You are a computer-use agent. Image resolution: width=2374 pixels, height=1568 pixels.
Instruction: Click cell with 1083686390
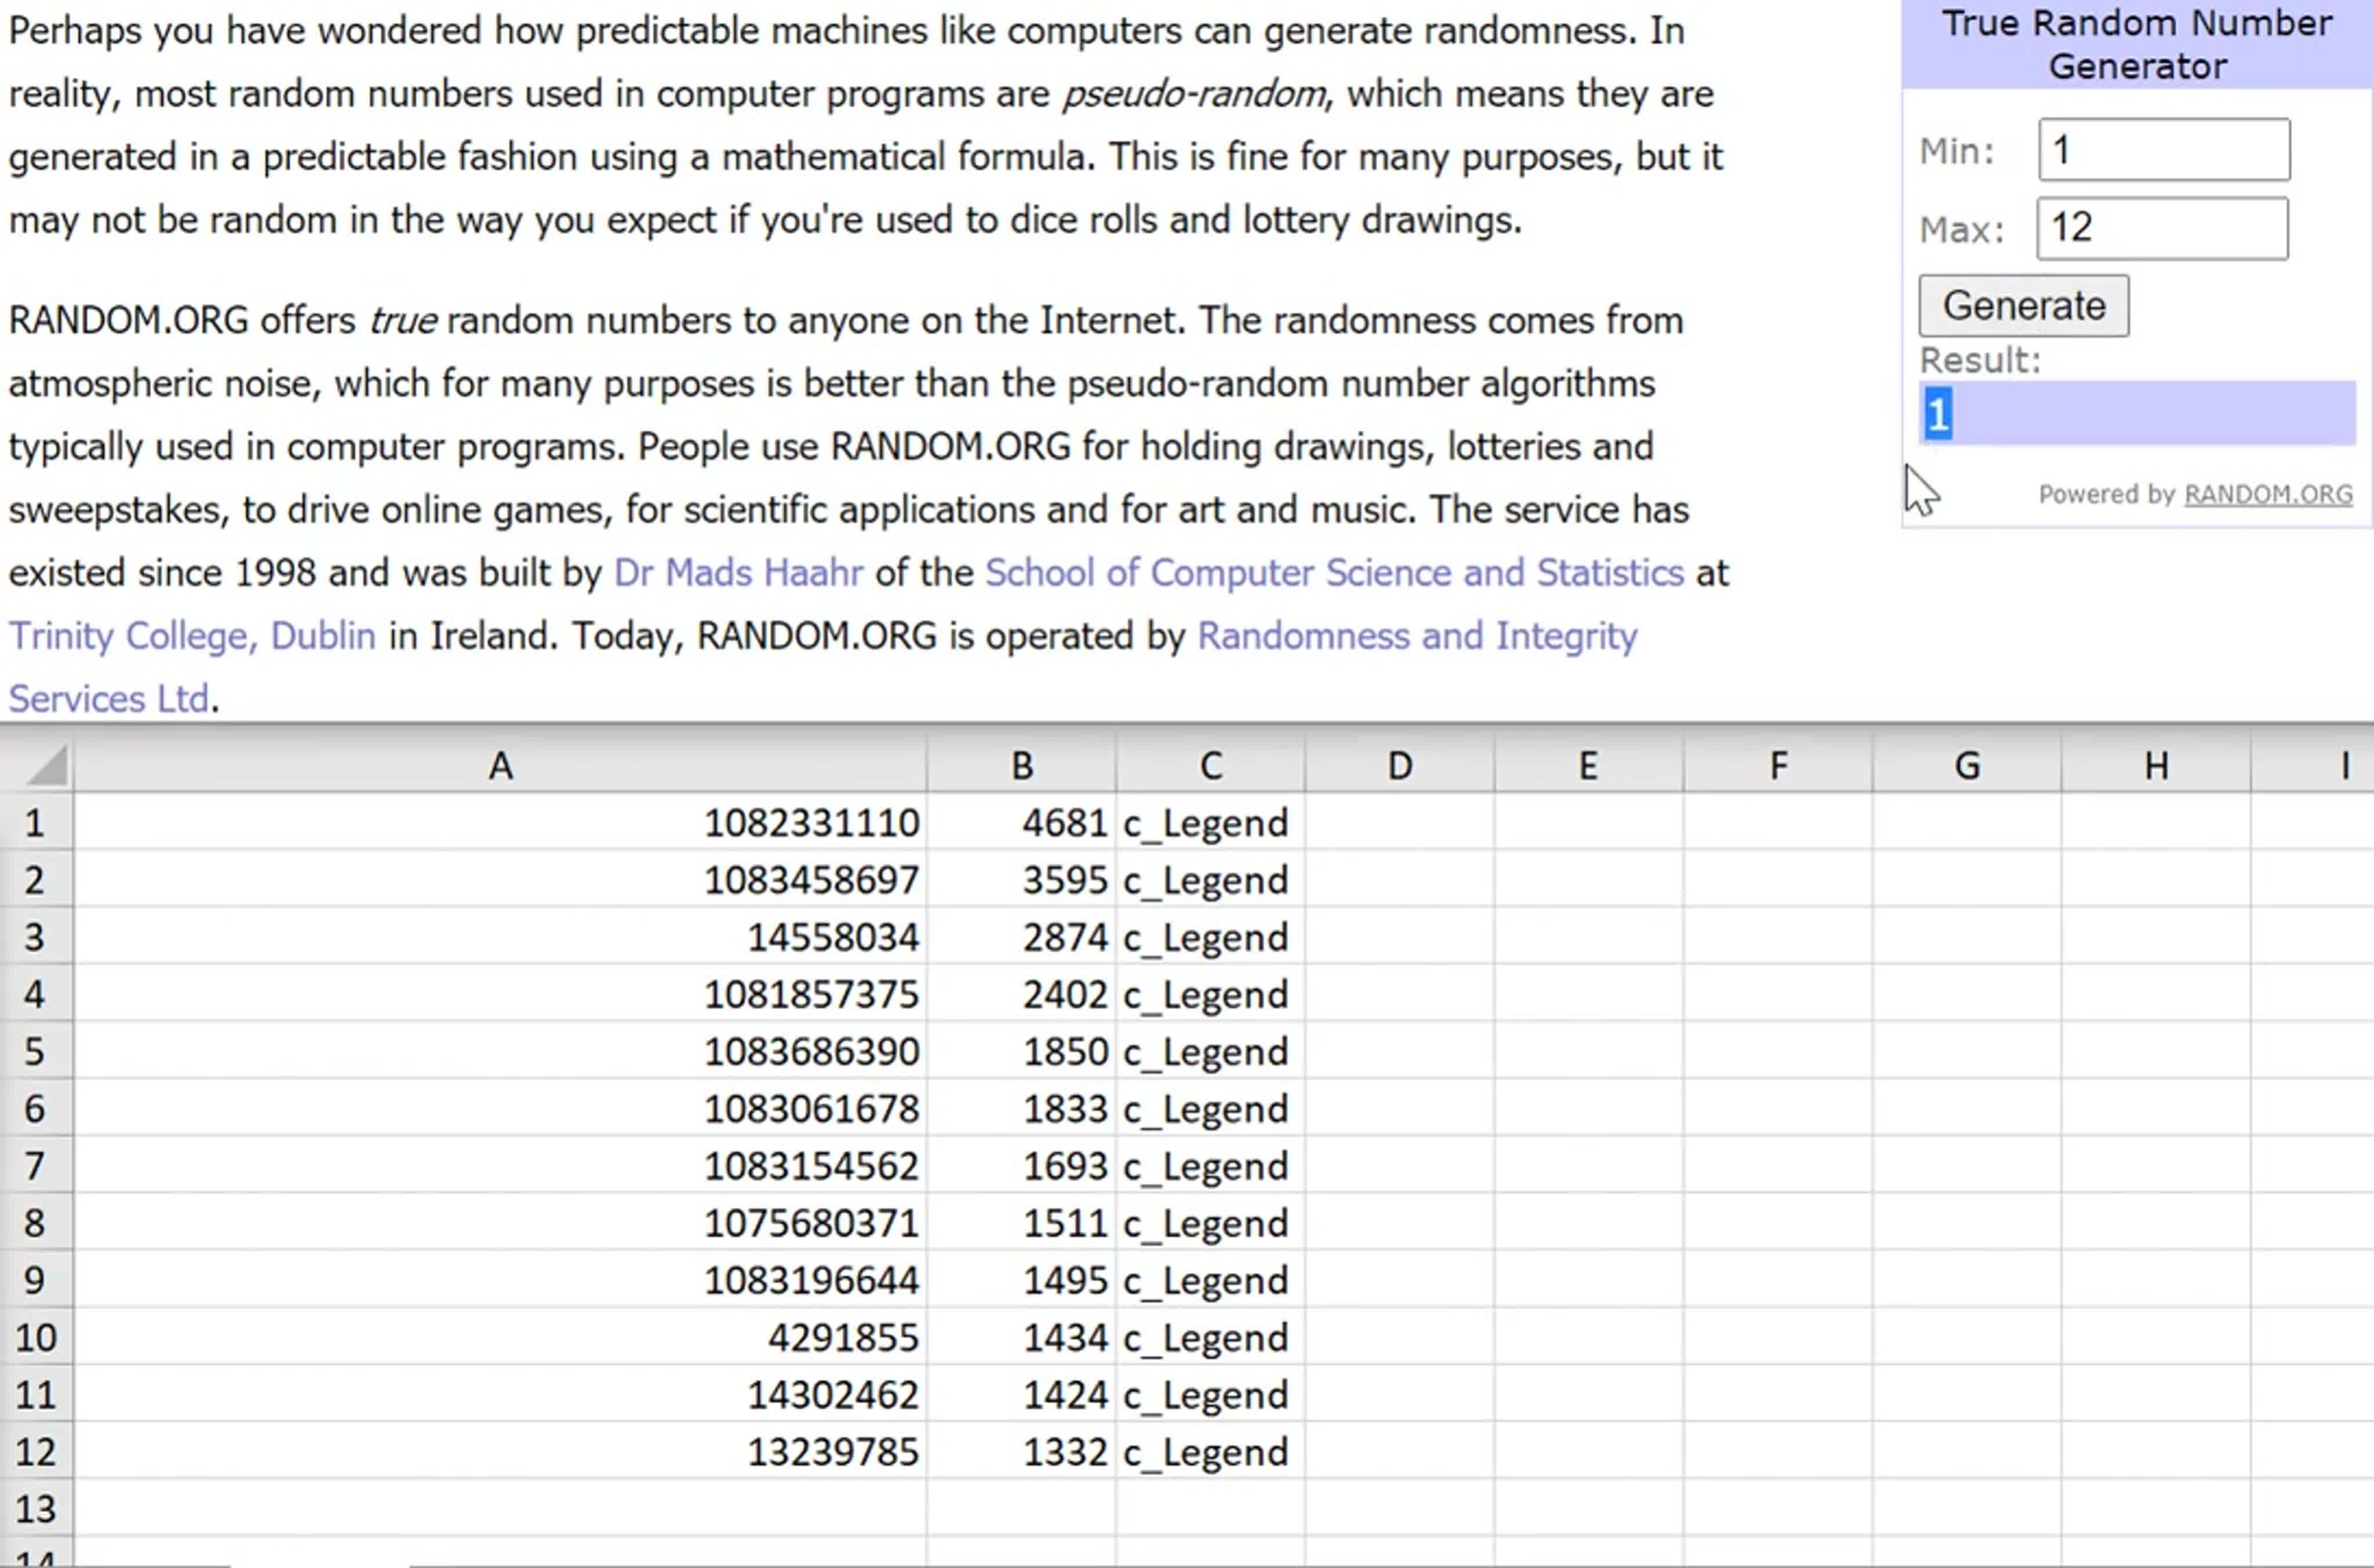500,1050
